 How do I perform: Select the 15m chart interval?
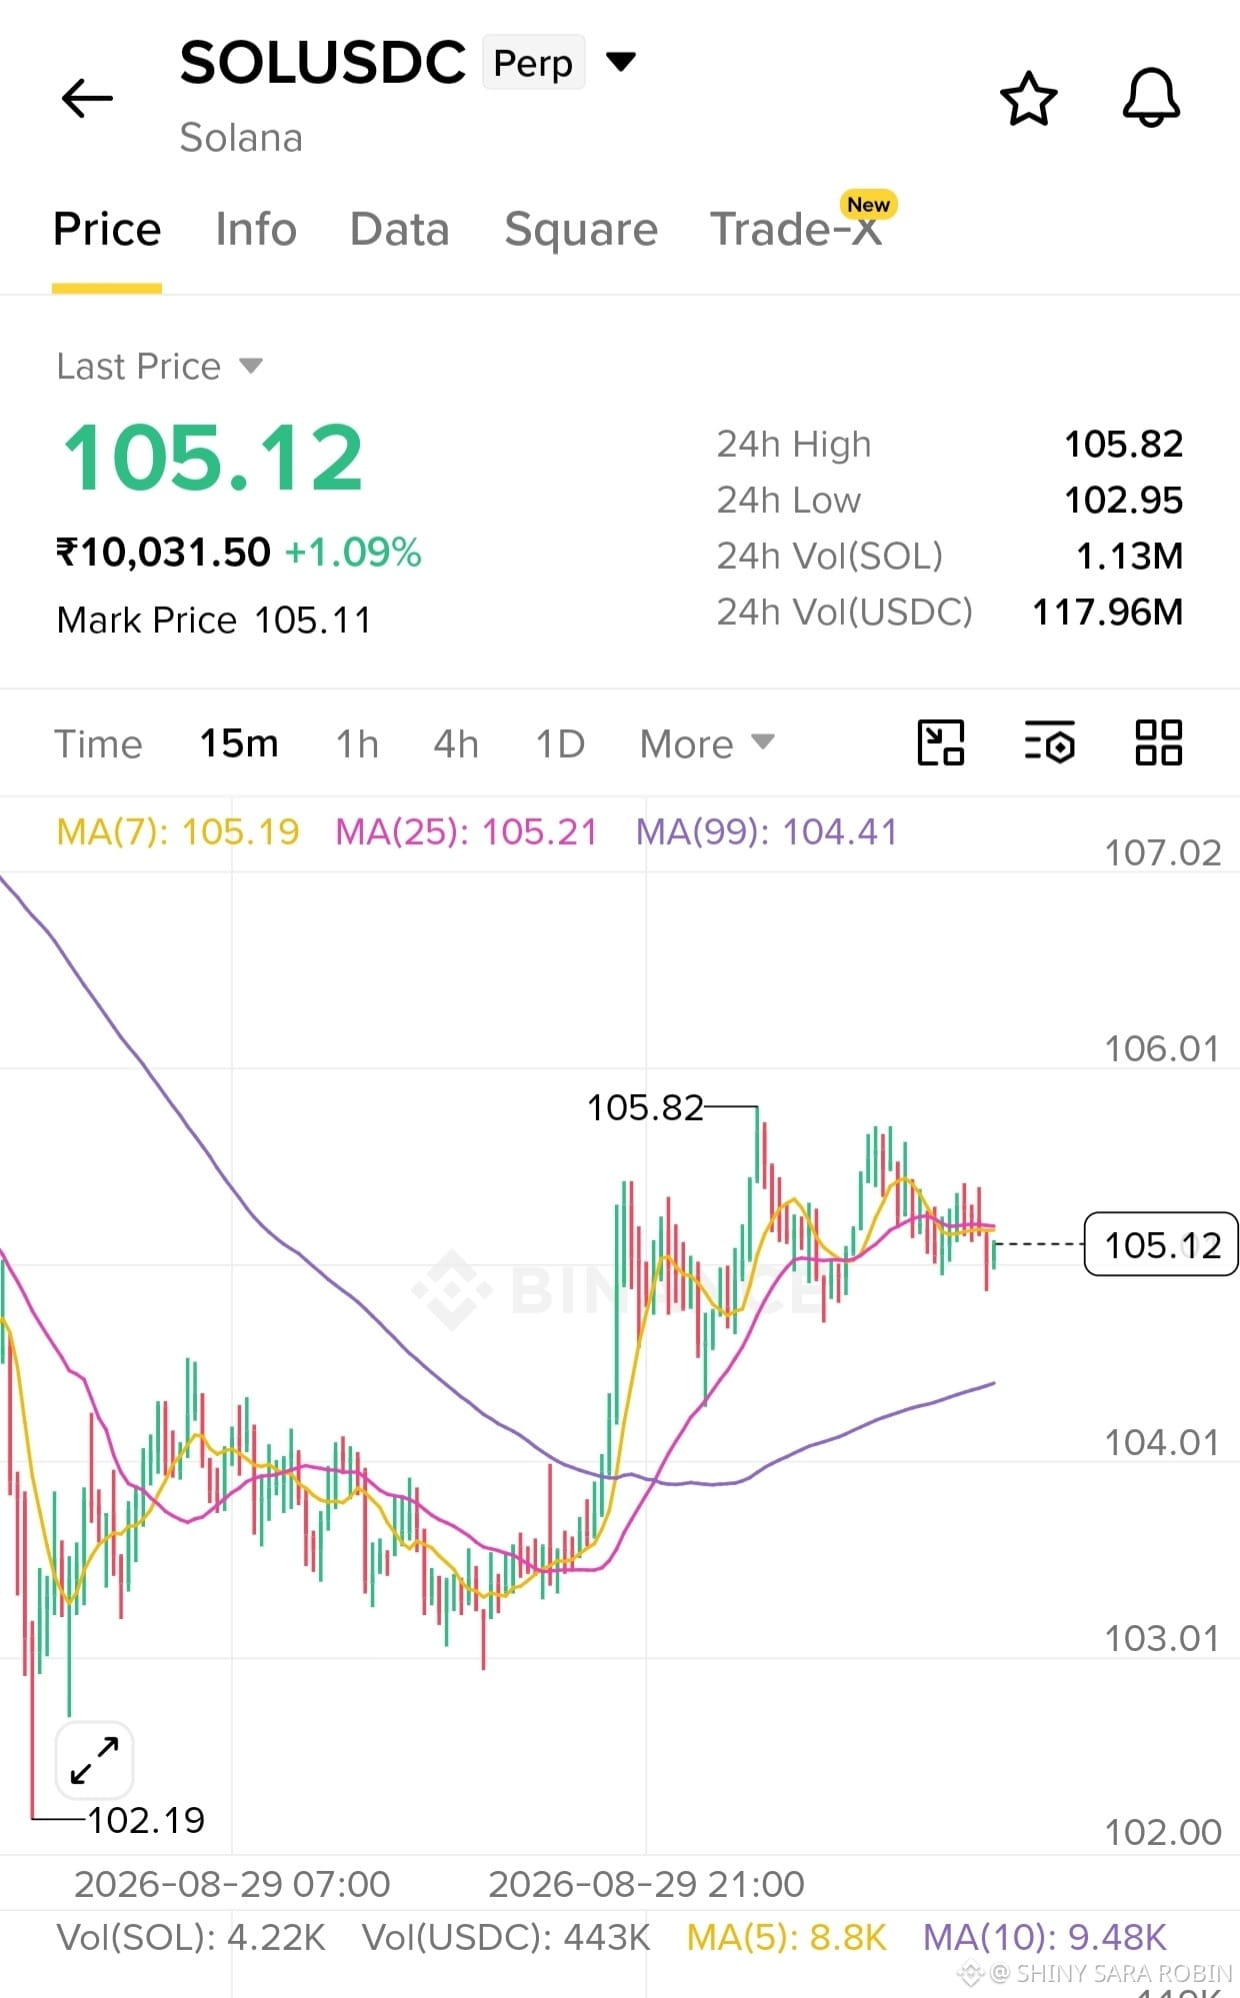tap(239, 744)
